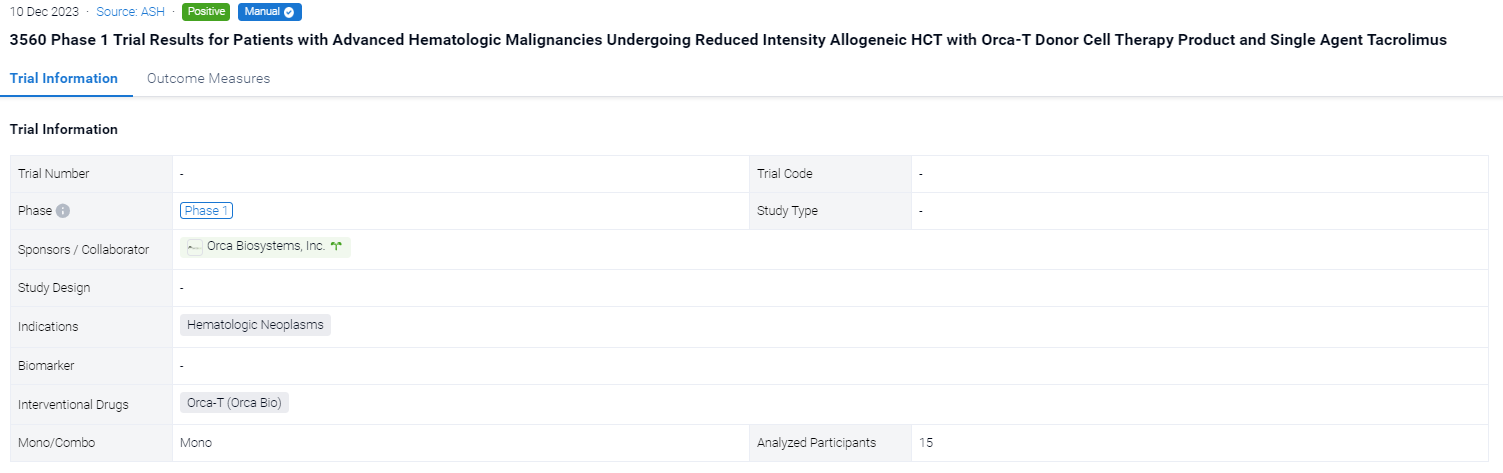Click the Mono value in Mono/Combo row
Viewport: 1503px width, 473px height.
pyautogui.click(x=196, y=442)
